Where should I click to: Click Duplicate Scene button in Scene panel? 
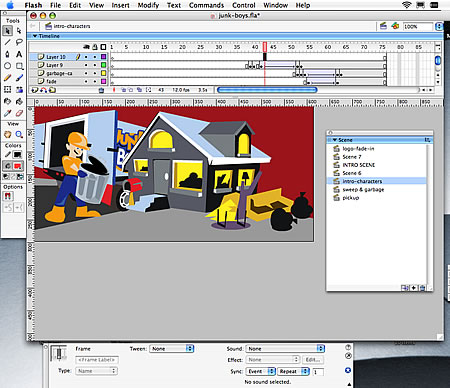(405, 288)
